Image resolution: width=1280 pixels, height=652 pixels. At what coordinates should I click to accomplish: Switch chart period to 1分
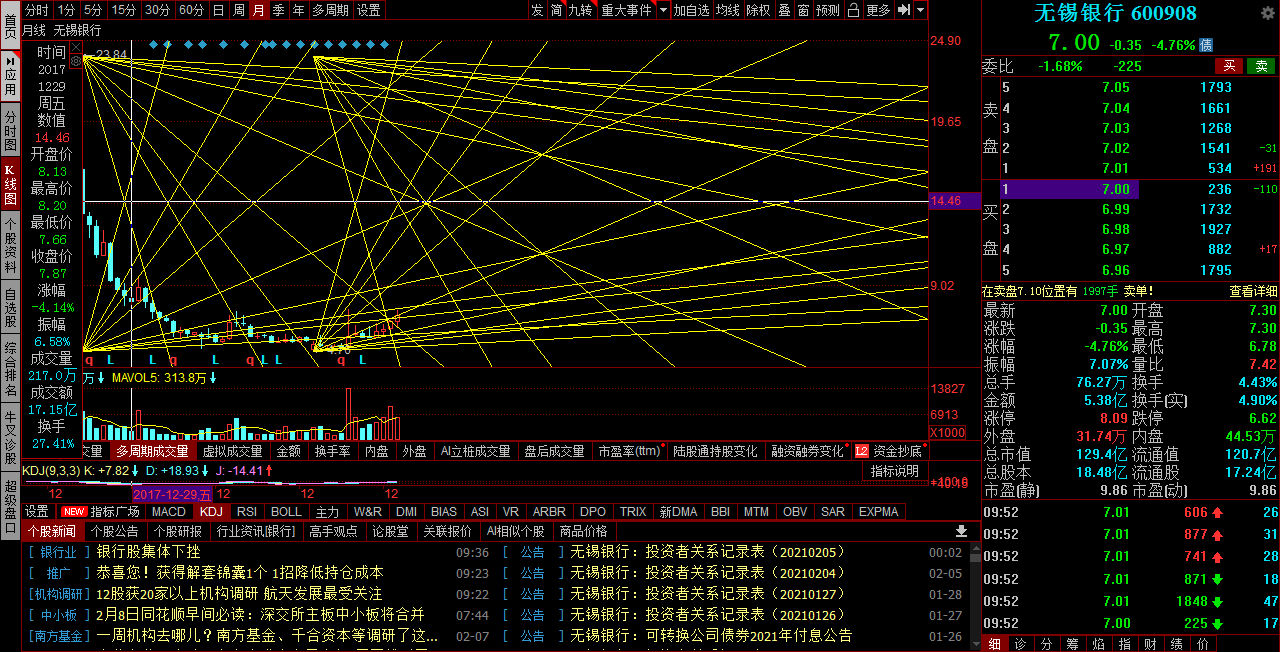click(x=66, y=10)
